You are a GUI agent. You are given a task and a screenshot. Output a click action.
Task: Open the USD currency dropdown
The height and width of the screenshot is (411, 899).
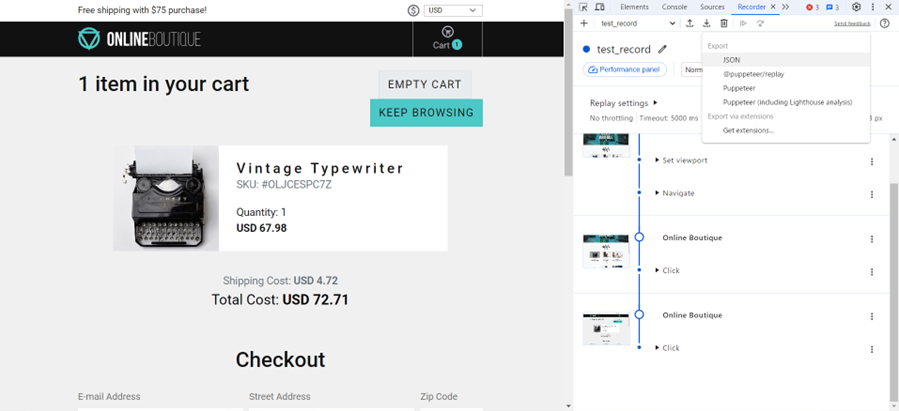coord(453,10)
